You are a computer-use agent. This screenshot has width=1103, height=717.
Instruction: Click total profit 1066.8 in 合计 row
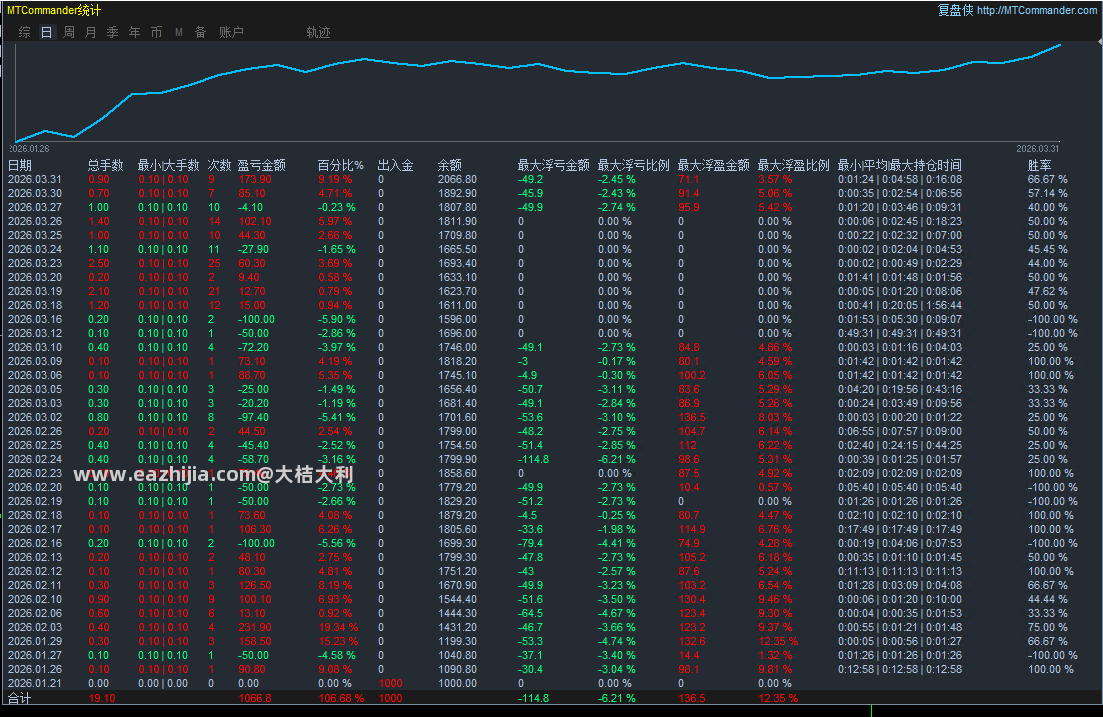(255, 699)
